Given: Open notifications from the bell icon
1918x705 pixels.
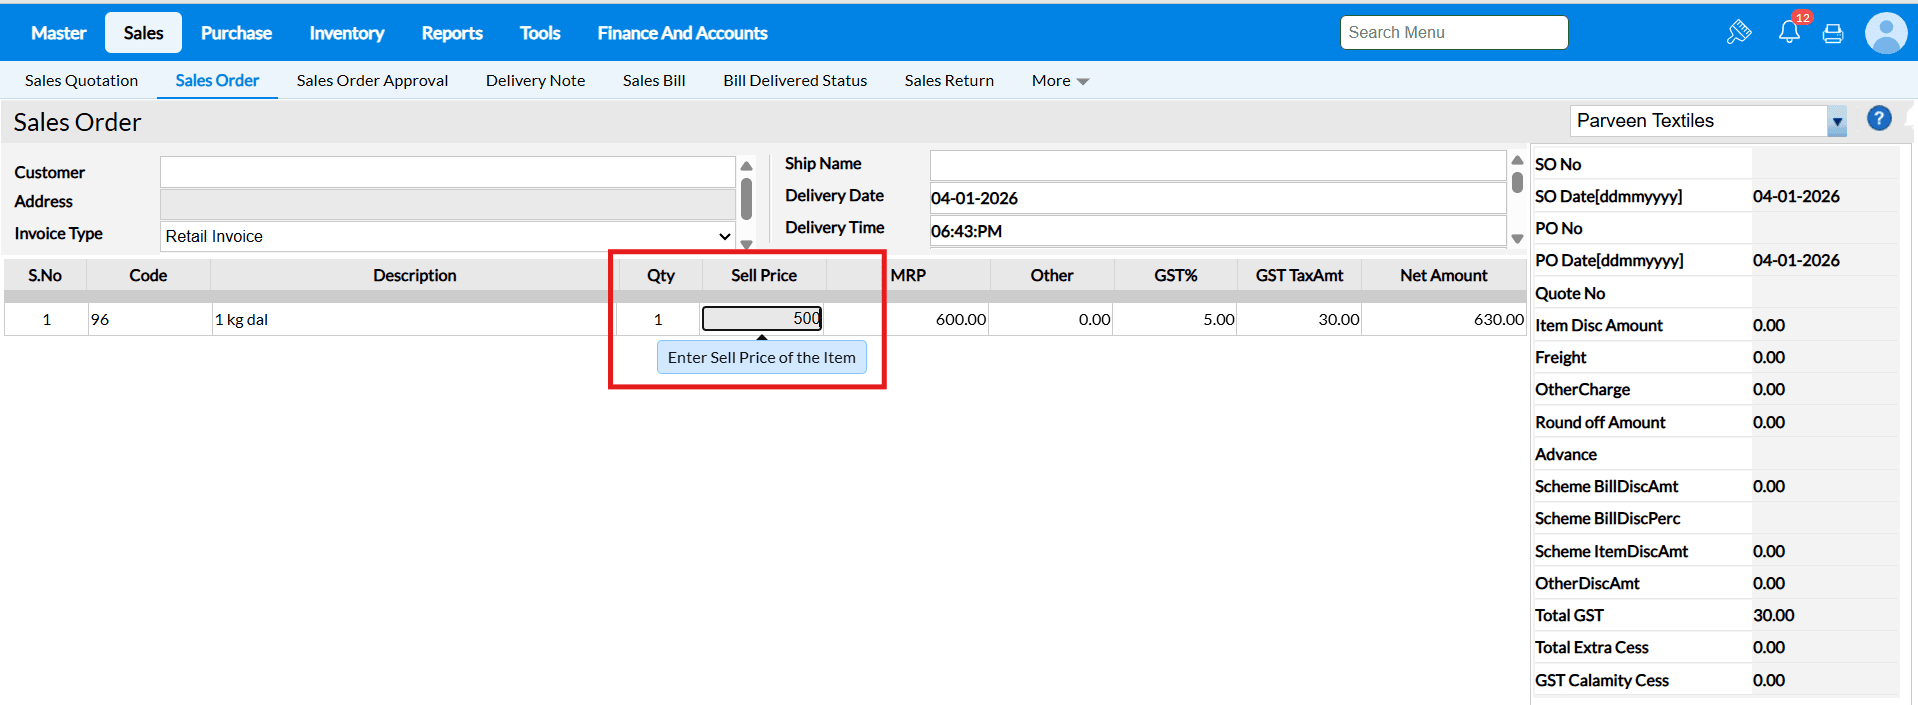Looking at the screenshot, I should [x=1789, y=32].
